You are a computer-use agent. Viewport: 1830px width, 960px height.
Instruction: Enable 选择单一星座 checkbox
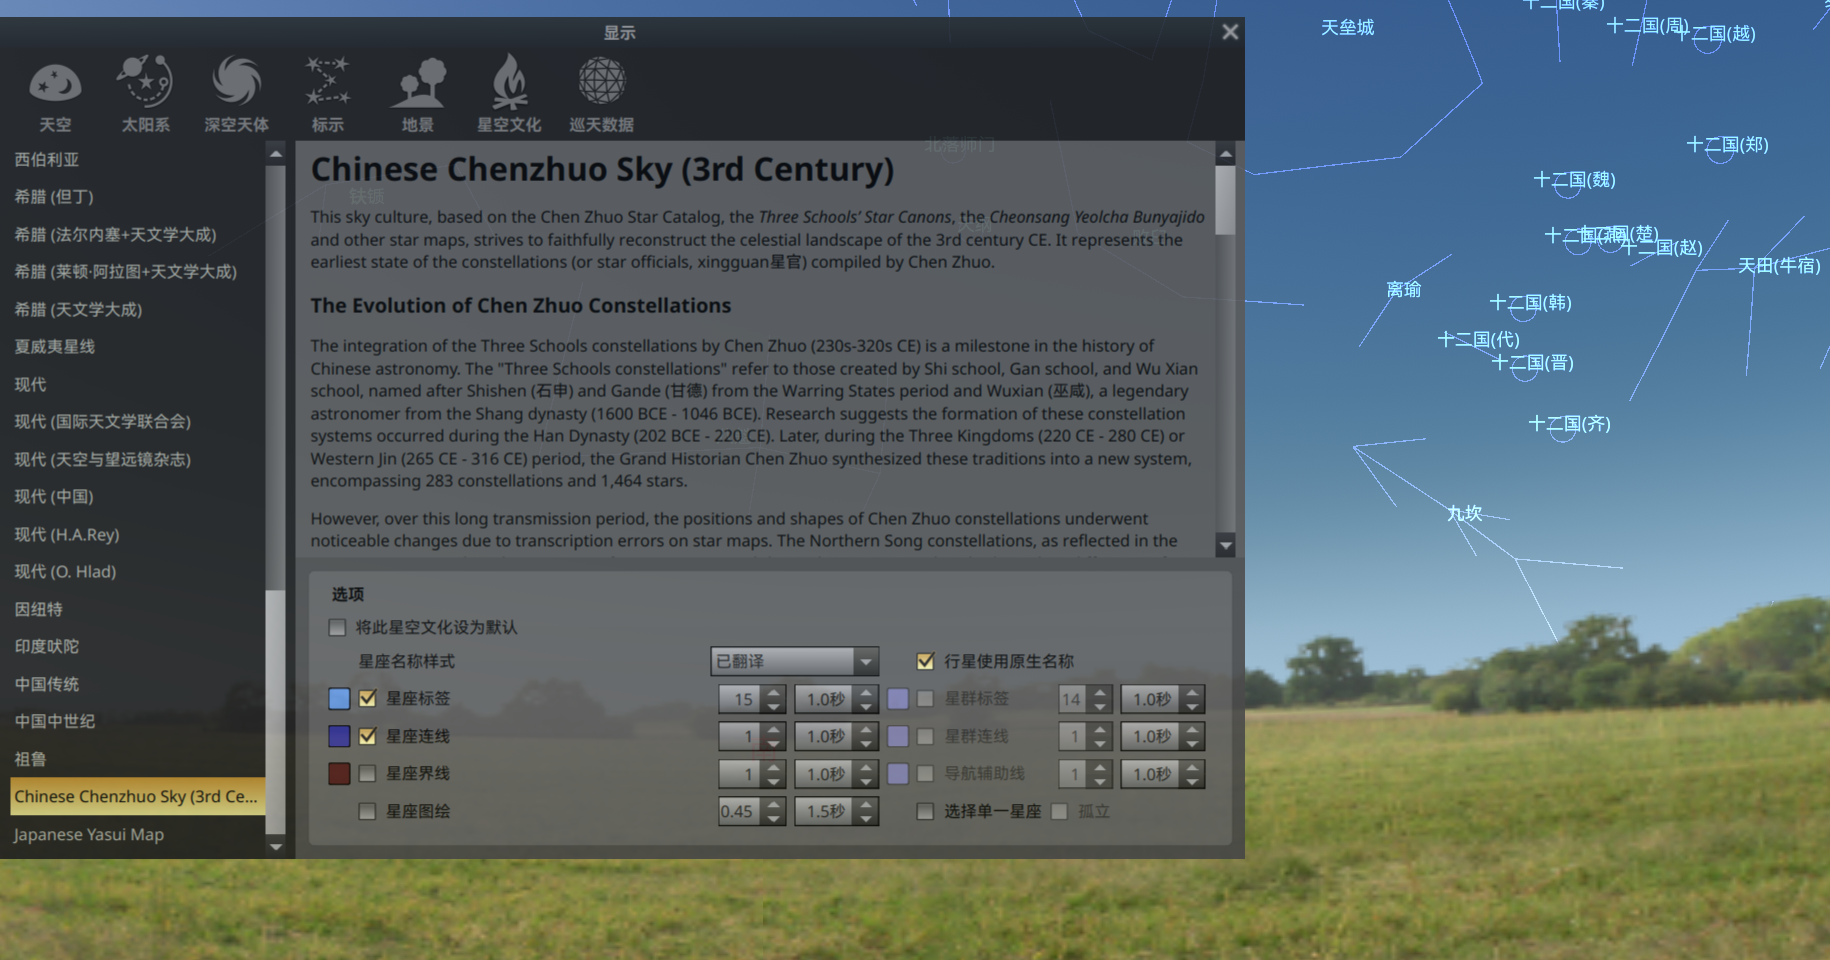point(925,811)
